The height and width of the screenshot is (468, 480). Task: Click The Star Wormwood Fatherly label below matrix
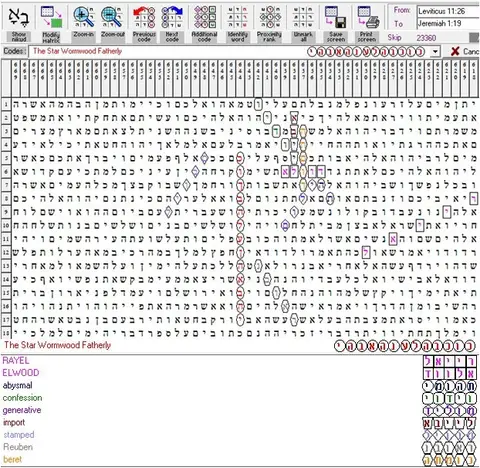[x=57, y=345]
